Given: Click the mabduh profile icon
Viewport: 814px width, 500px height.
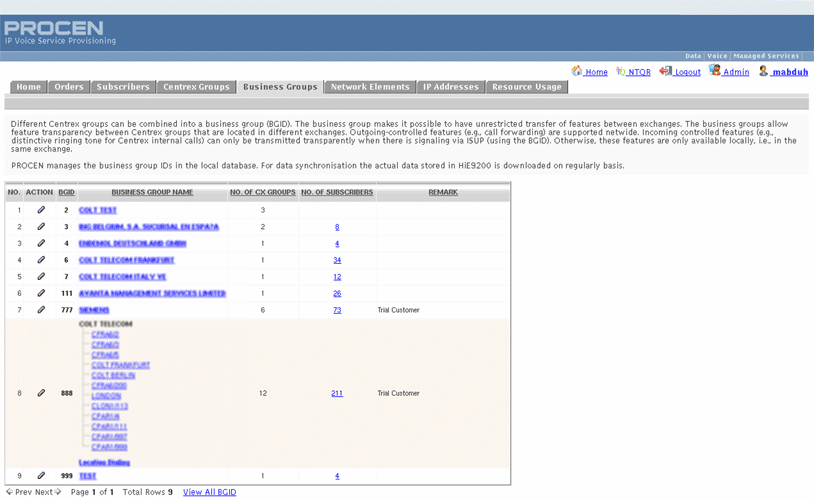Looking at the screenshot, I should pos(763,71).
